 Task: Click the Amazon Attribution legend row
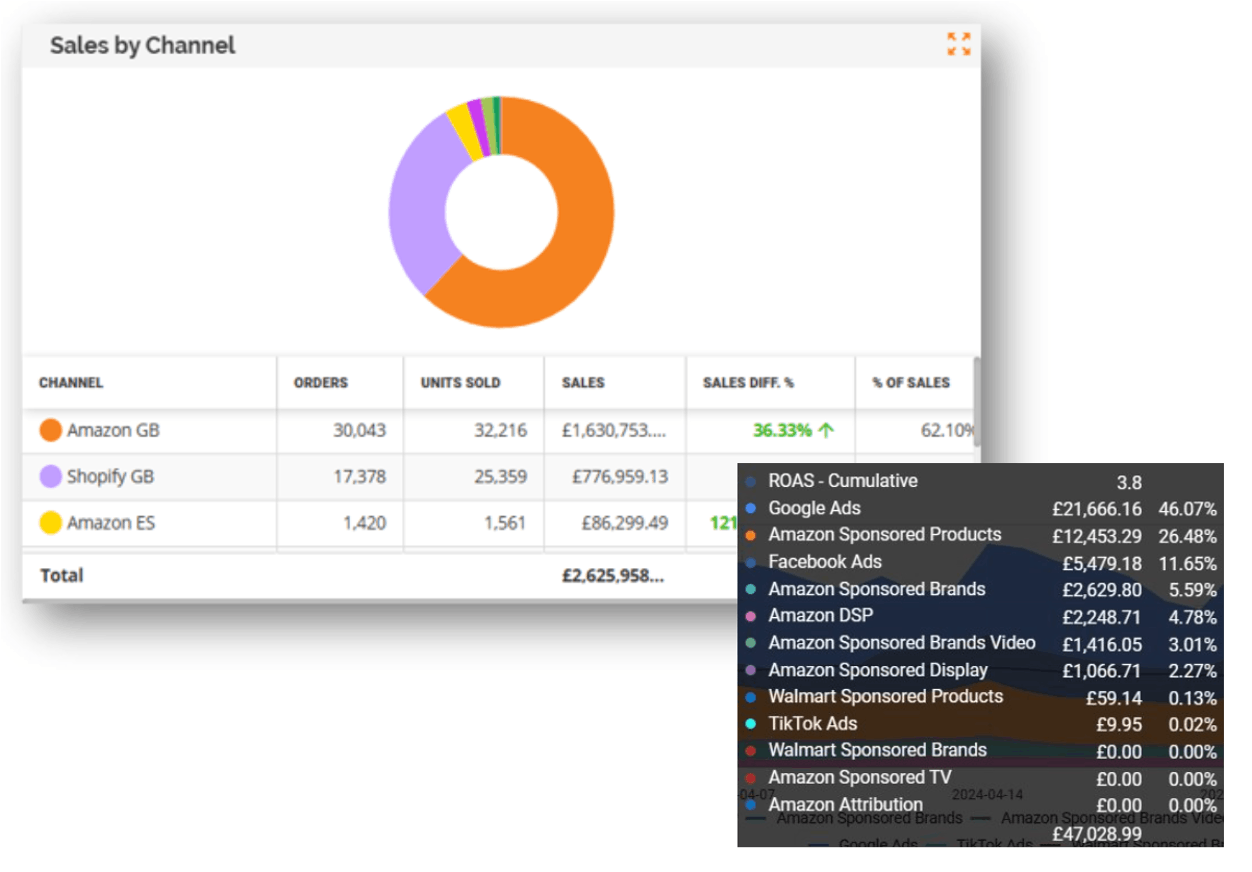point(980,805)
